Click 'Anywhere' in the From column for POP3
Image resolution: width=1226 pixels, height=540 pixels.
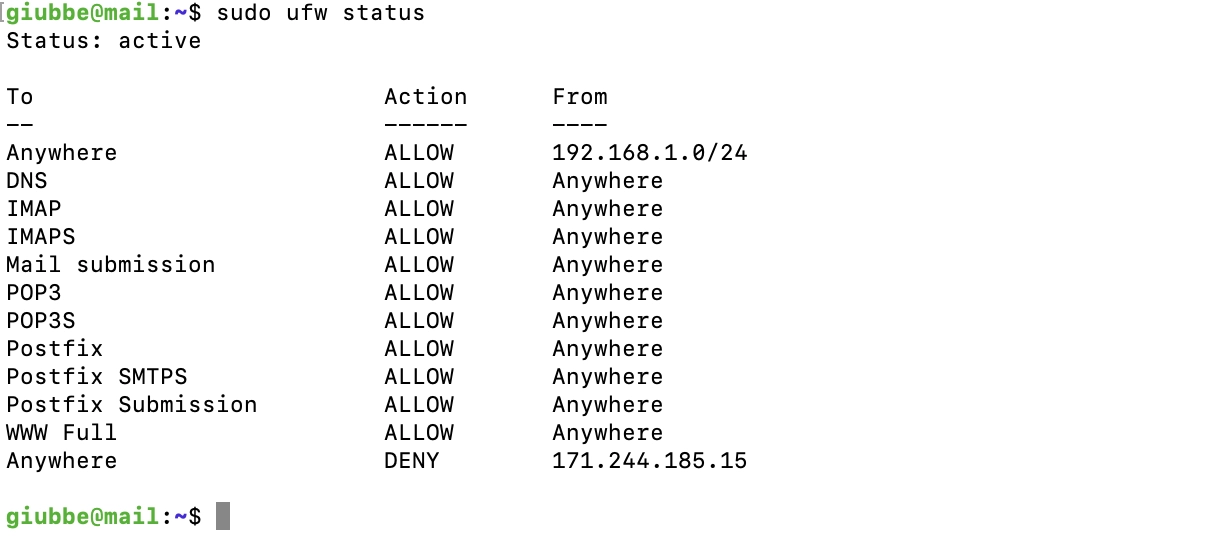607,293
